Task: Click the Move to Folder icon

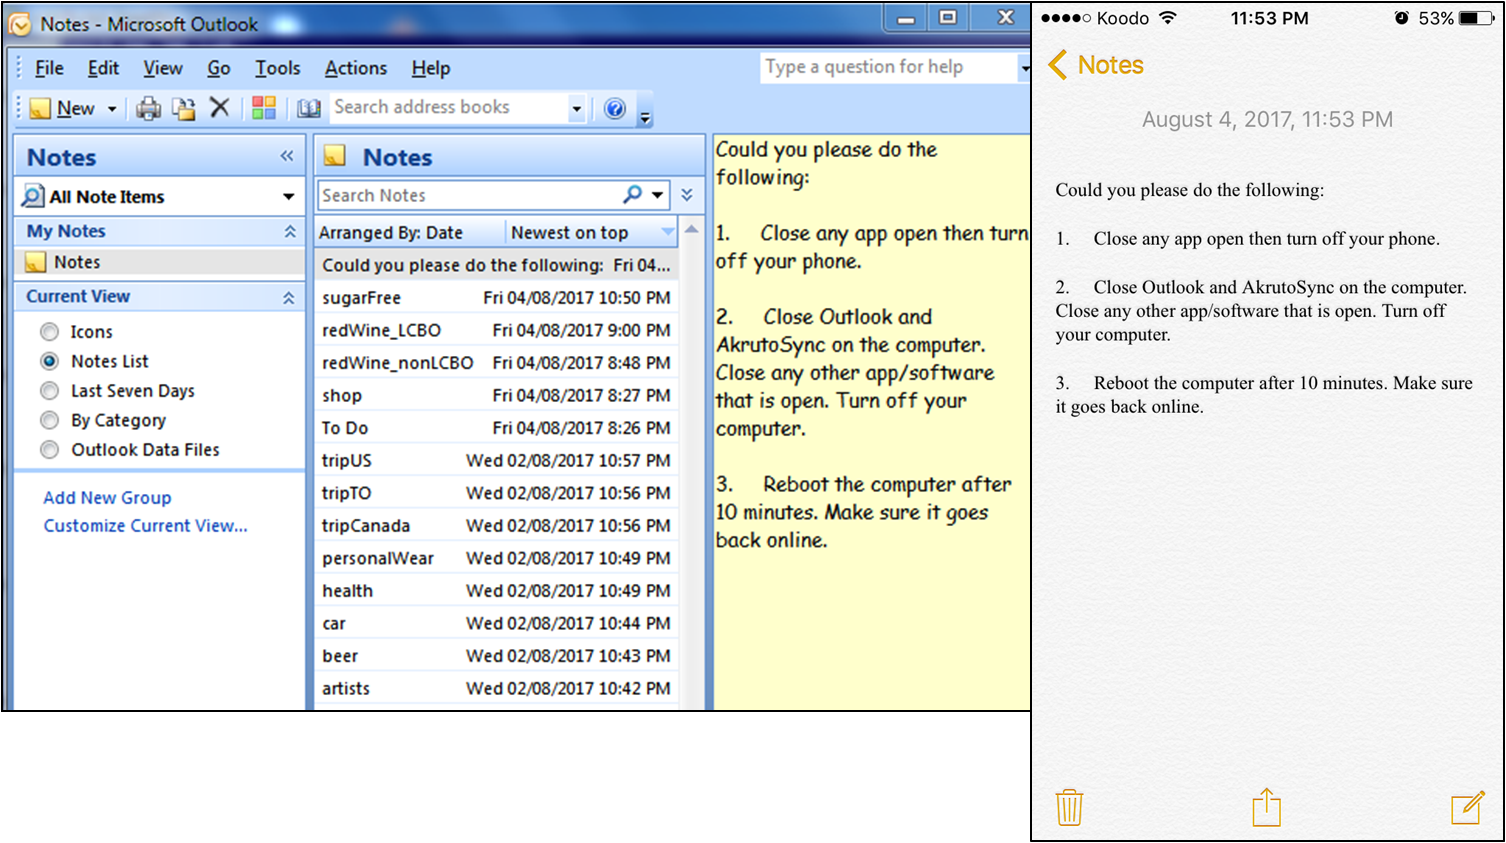Action: (x=184, y=109)
